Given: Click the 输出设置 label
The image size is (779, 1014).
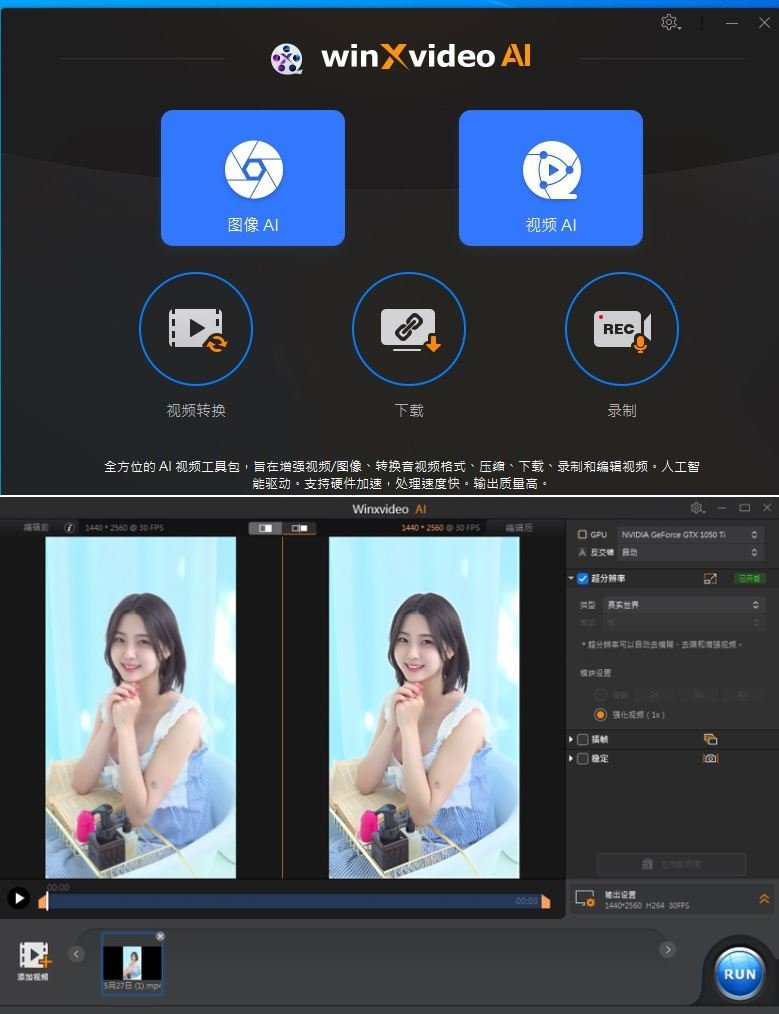Looking at the screenshot, I should [x=621, y=894].
